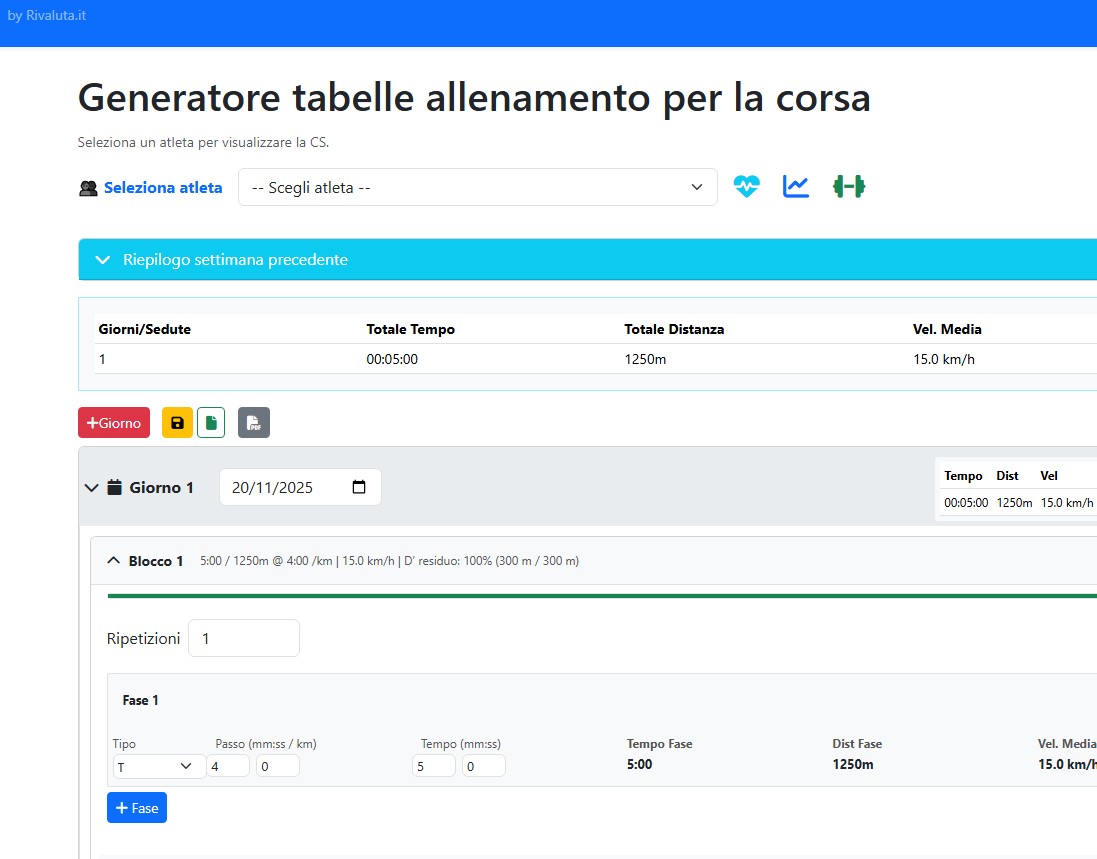
Task: Click the green document export icon
Action: 211,422
